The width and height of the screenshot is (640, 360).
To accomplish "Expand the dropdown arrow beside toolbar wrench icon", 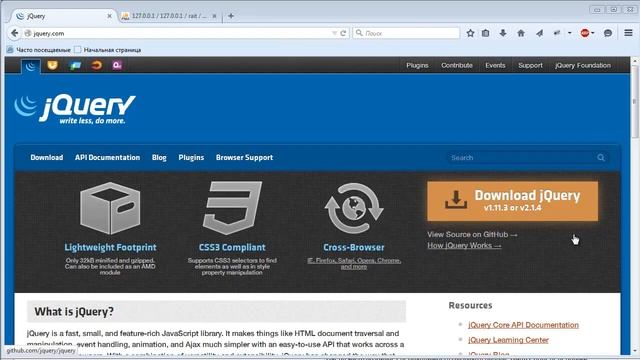I will click(x=569, y=33).
